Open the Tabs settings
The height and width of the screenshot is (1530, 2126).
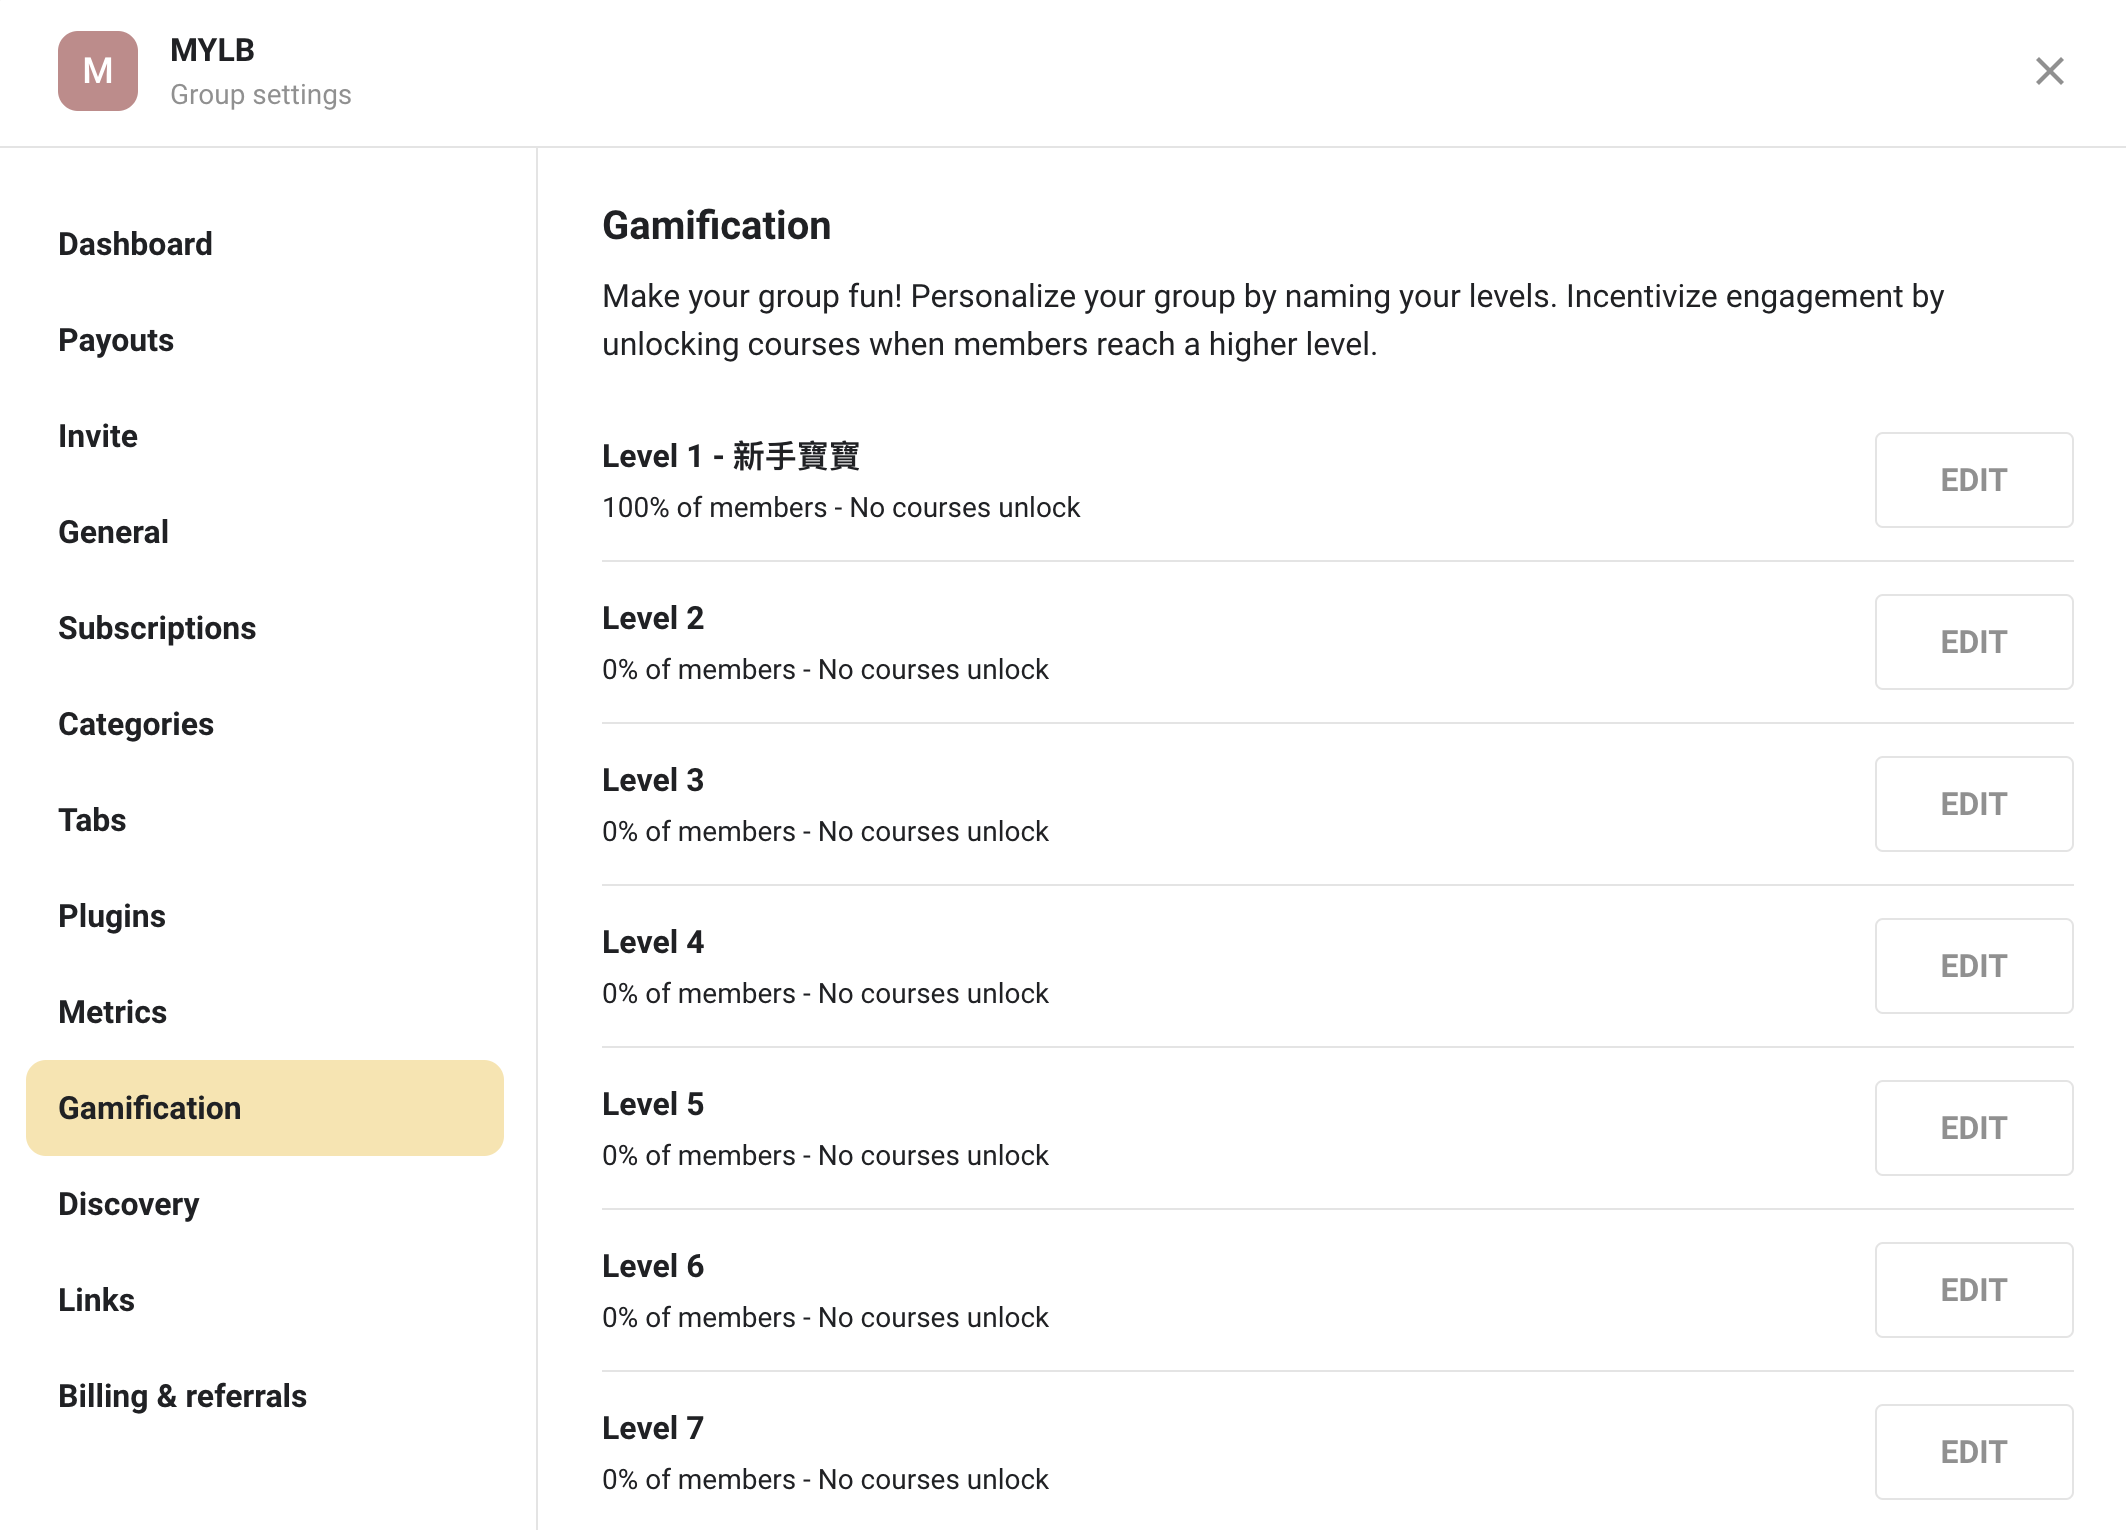click(x=92, y=820)
